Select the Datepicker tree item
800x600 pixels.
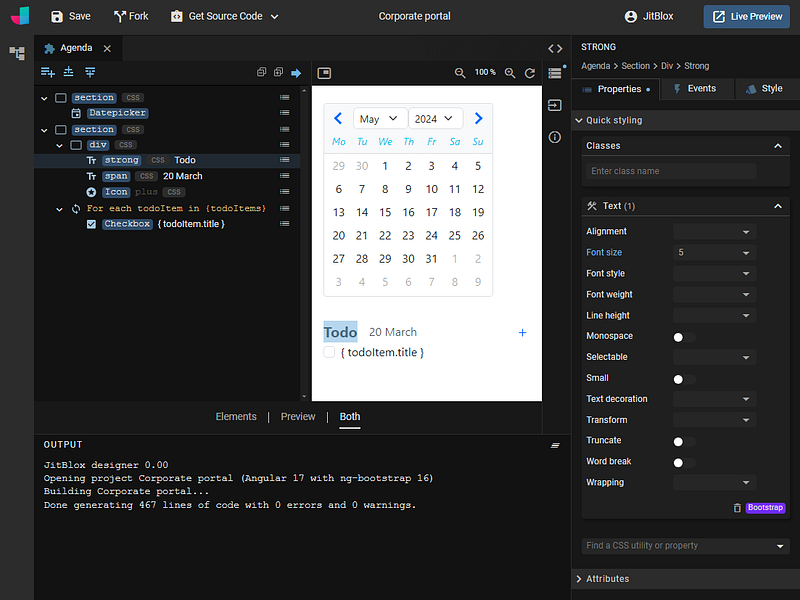[x=116, y=113]
